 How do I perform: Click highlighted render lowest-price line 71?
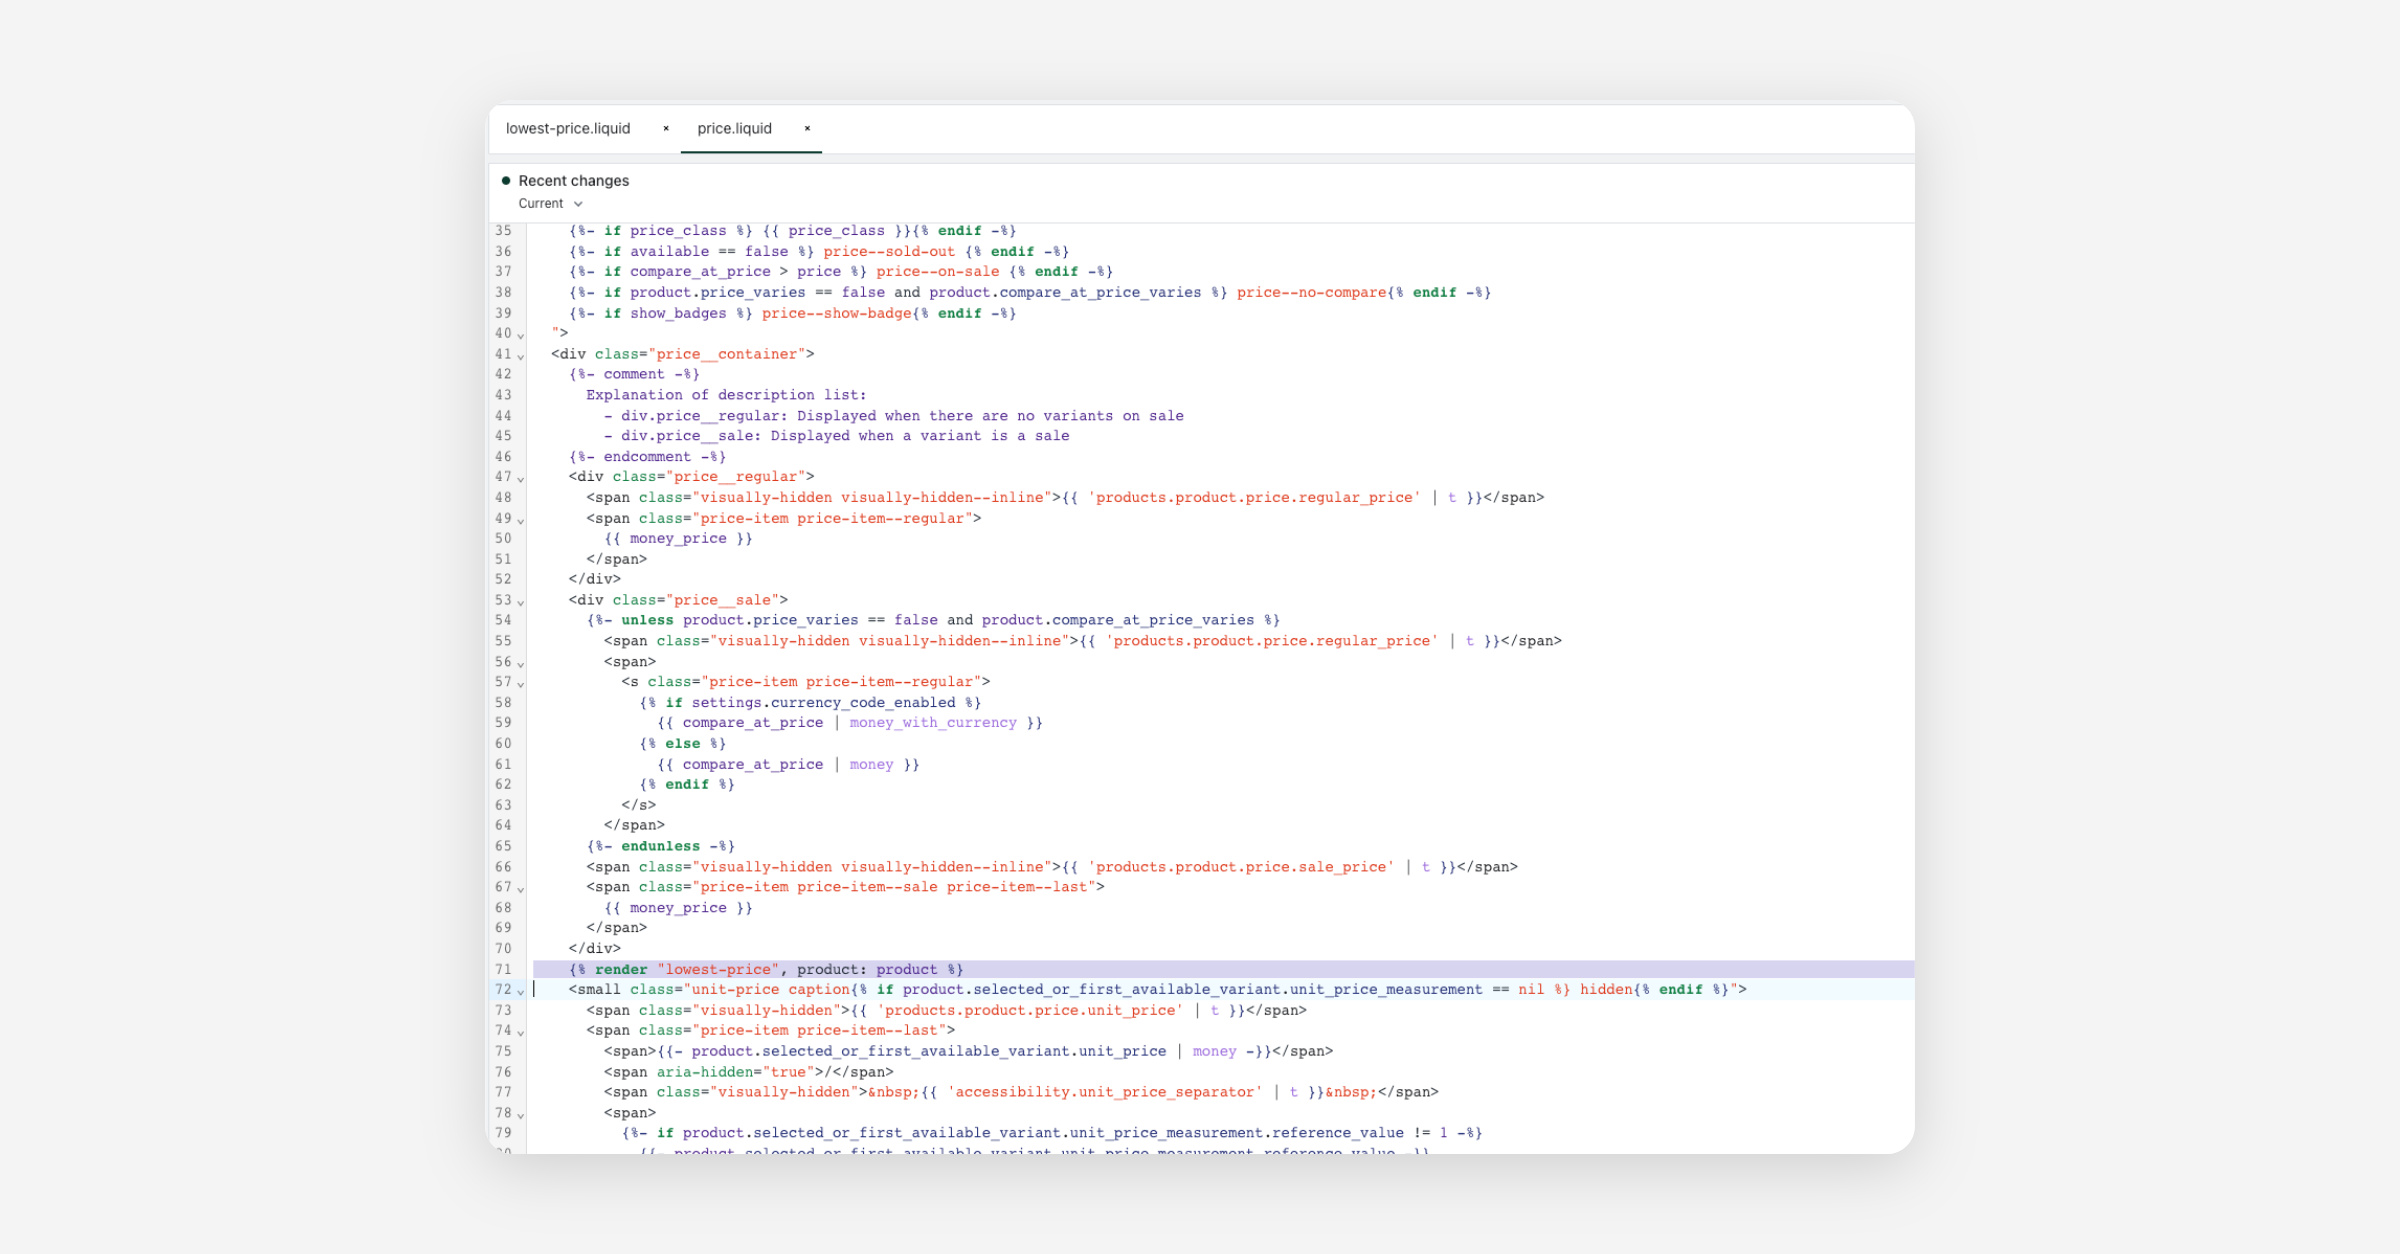pyautogui.click(x=766, y=969)
